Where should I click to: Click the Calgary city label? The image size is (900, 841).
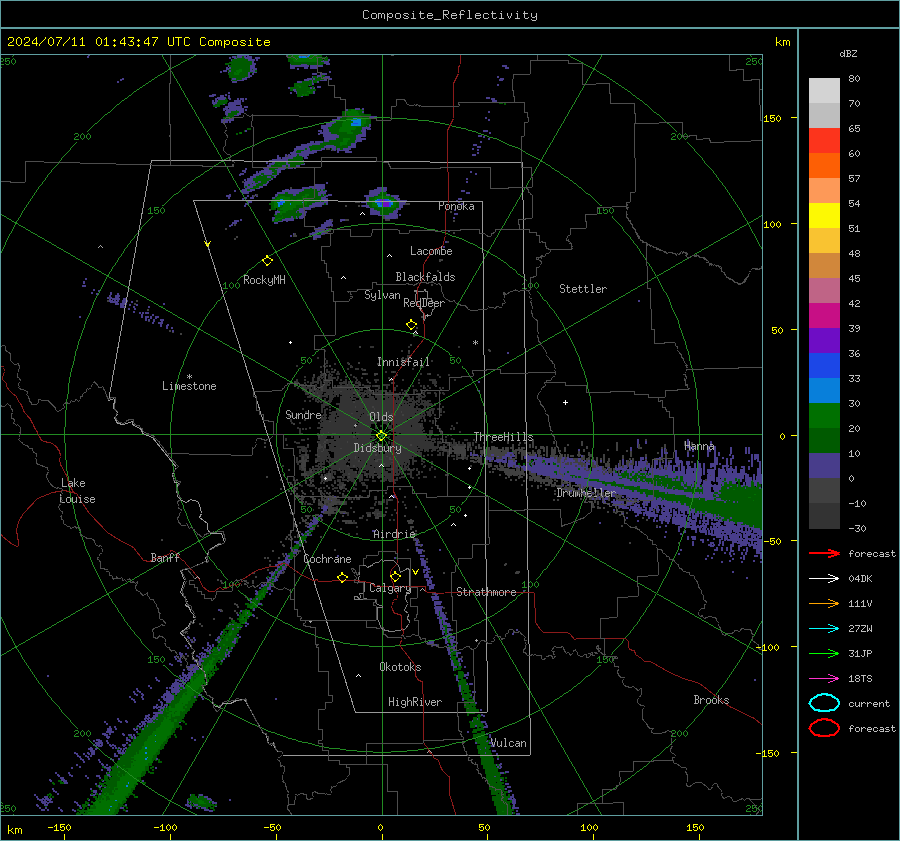[390, 588]
